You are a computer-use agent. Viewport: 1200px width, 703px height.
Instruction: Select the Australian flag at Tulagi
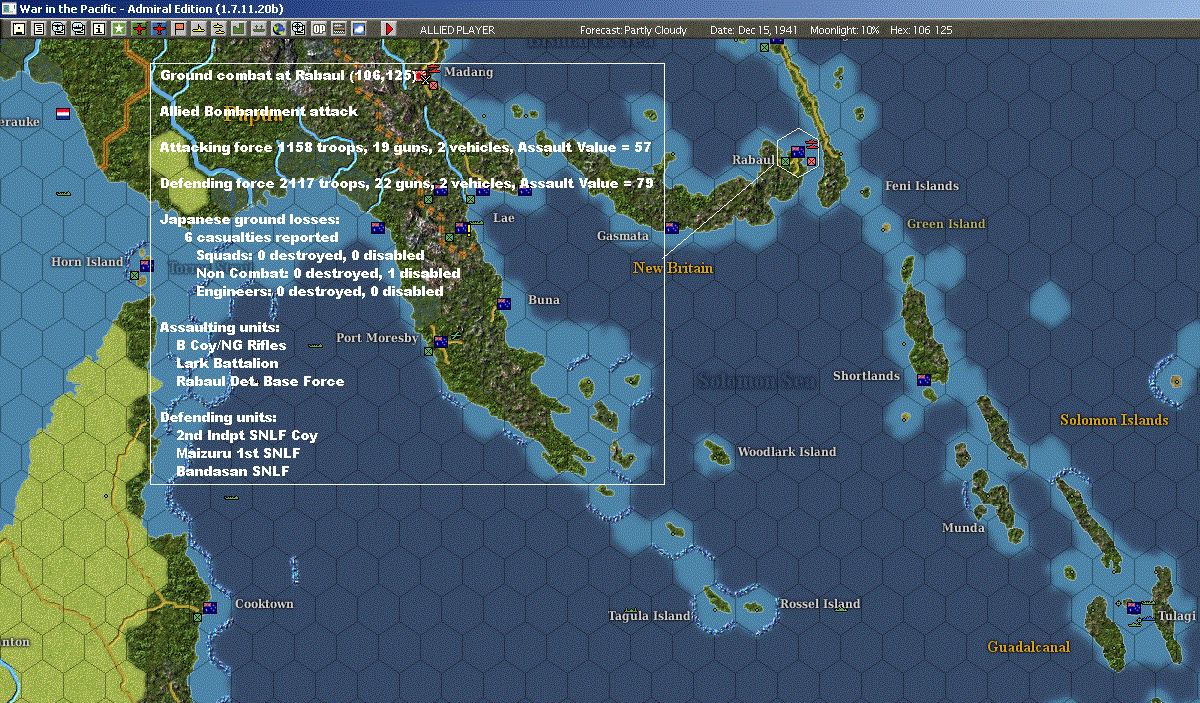point(1134,607)
